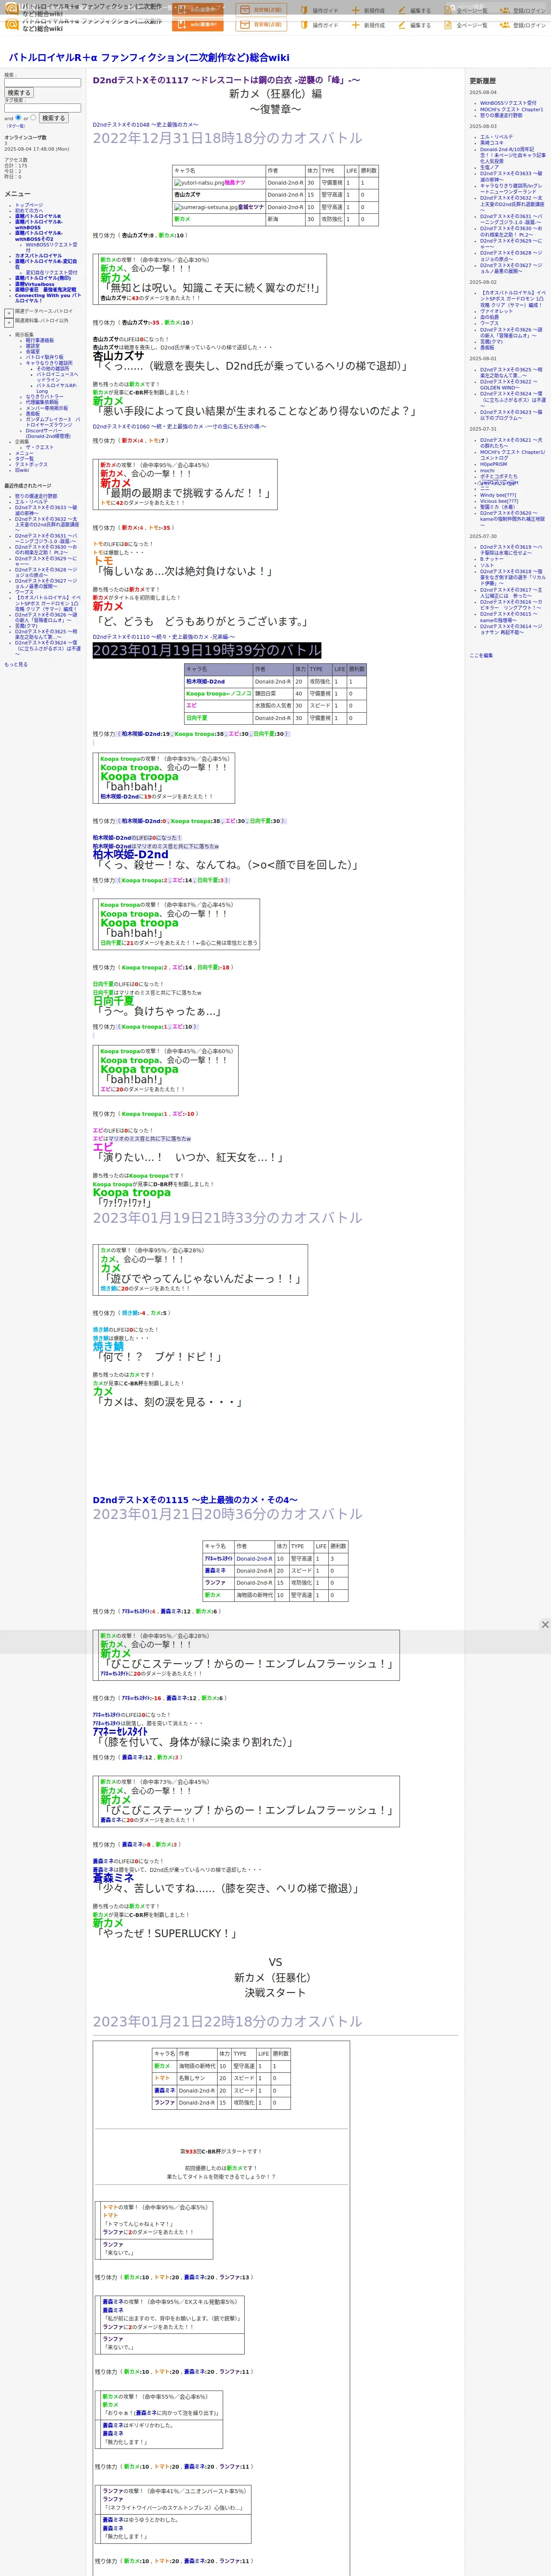Click Koopa troopa〜ノコノコ table cell
The width and height of the screenshot is (551, 2576).
218,693
